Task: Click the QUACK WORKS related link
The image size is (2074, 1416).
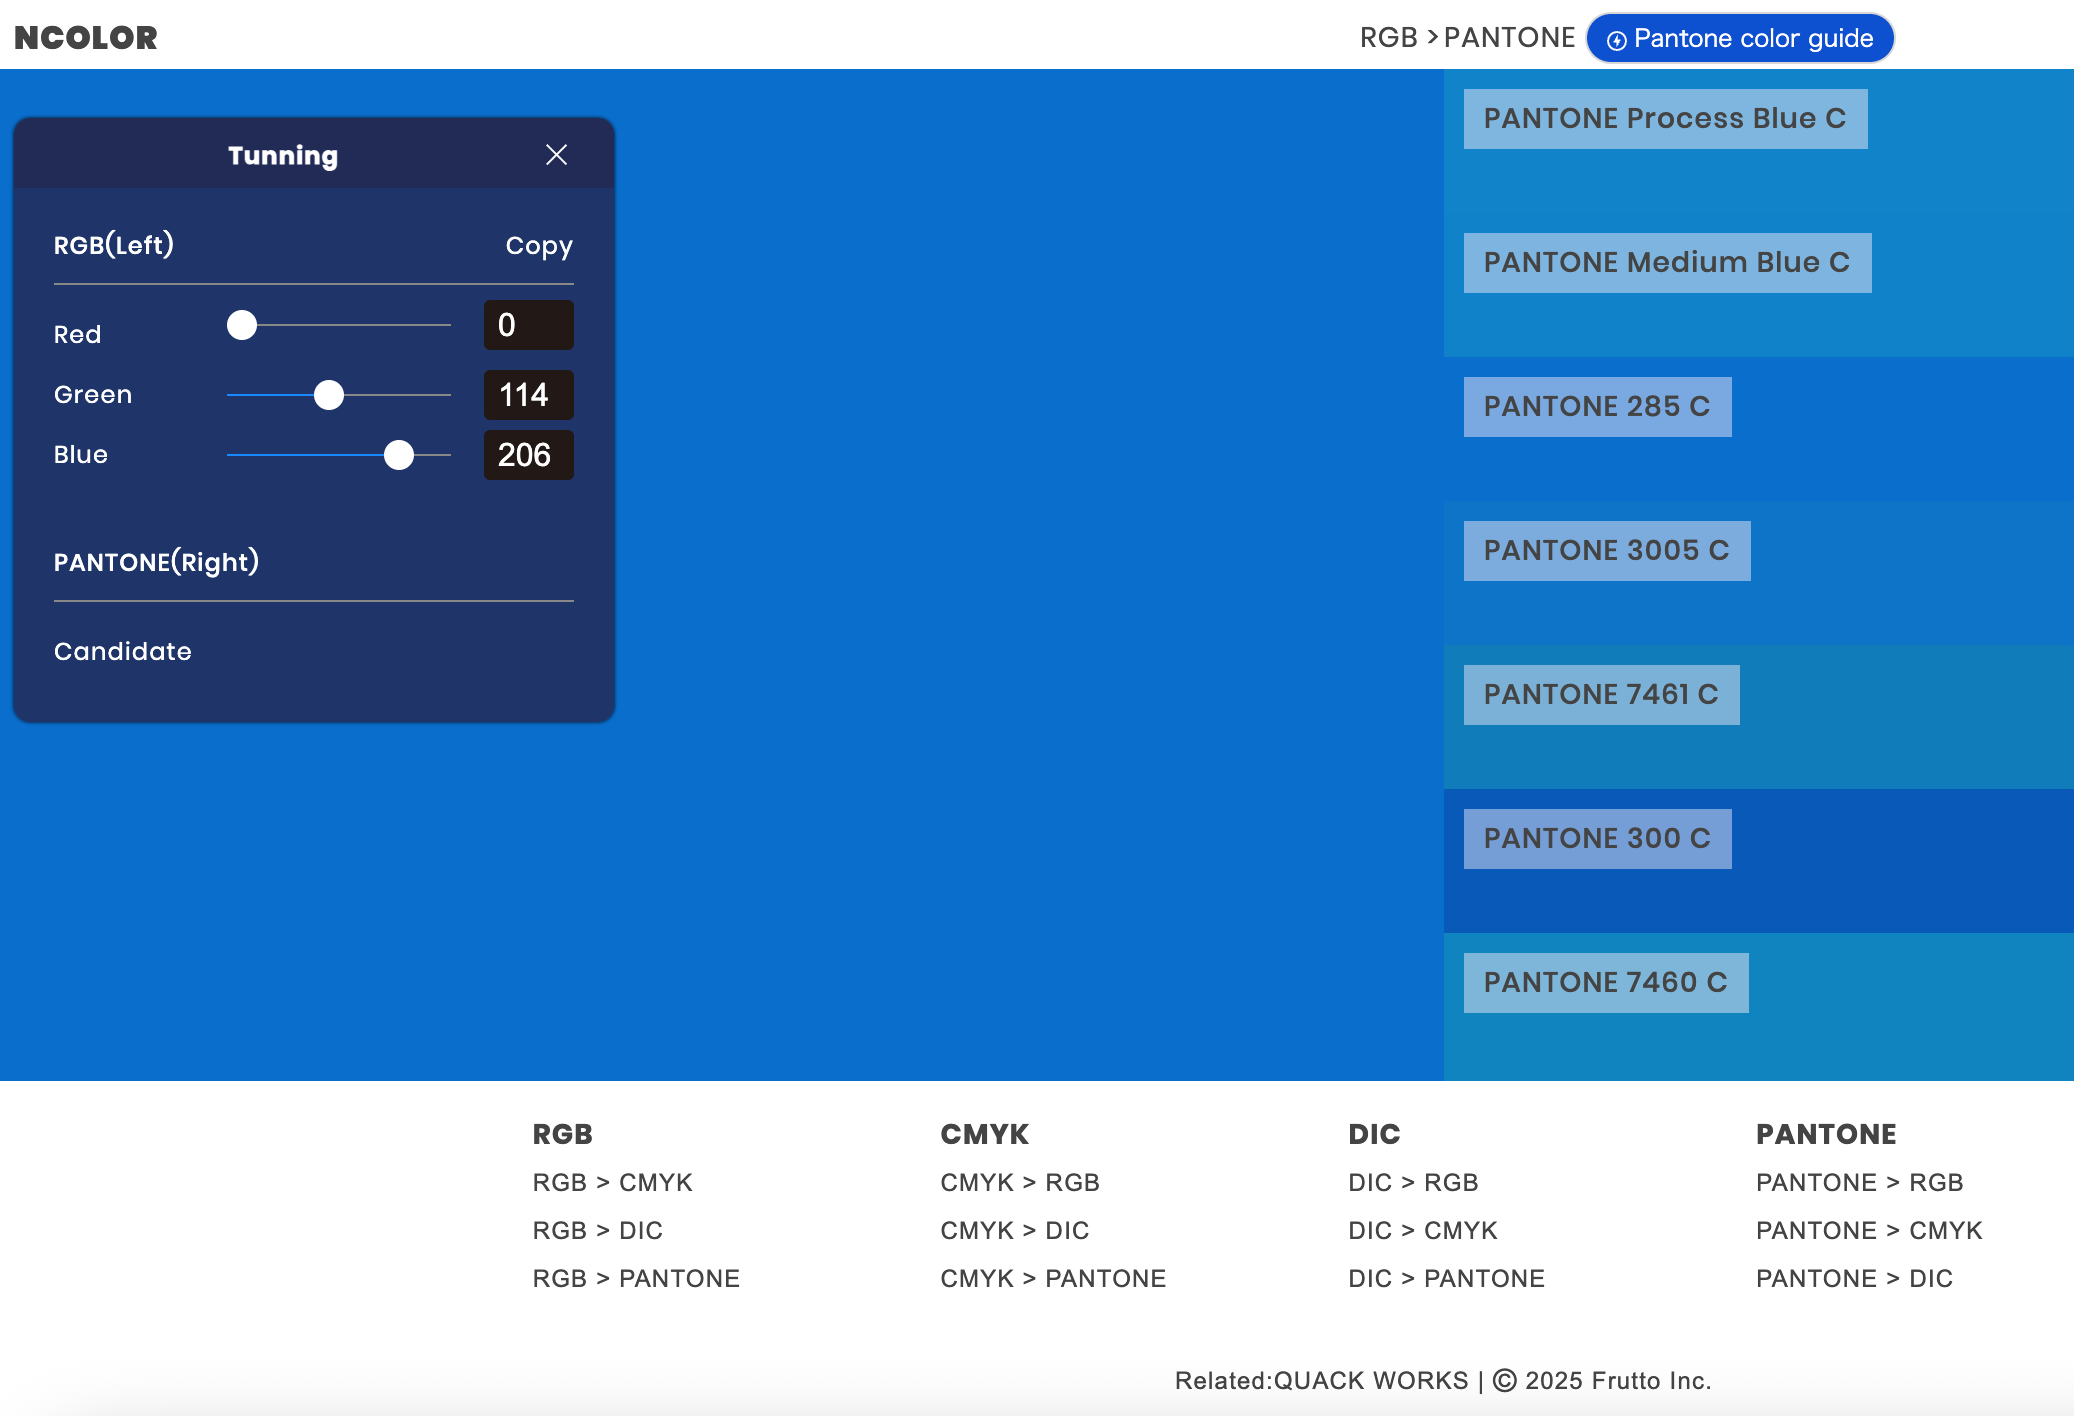Action: click(x=1371, y=1381)
